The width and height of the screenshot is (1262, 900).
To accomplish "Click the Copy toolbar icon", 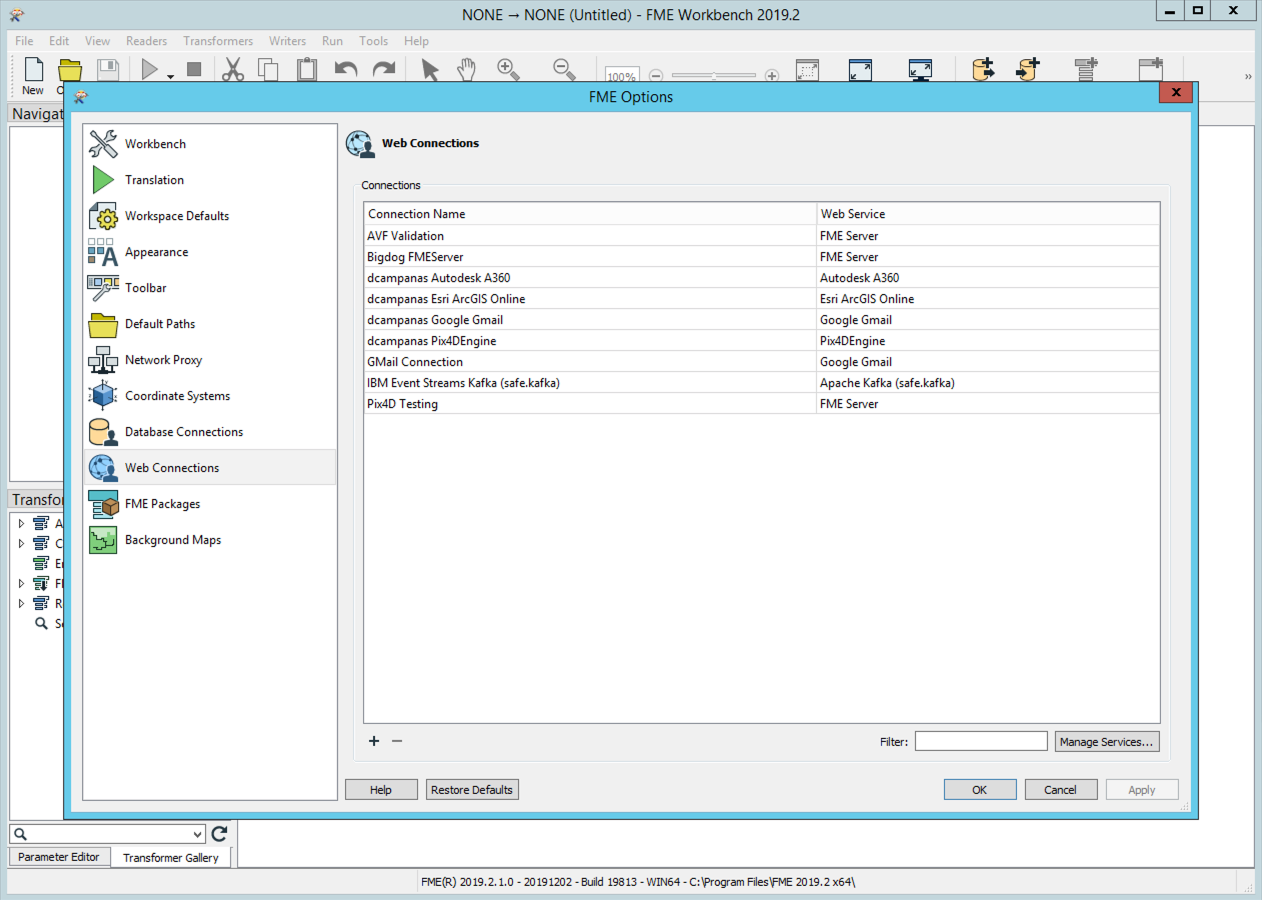I will 268,70.
